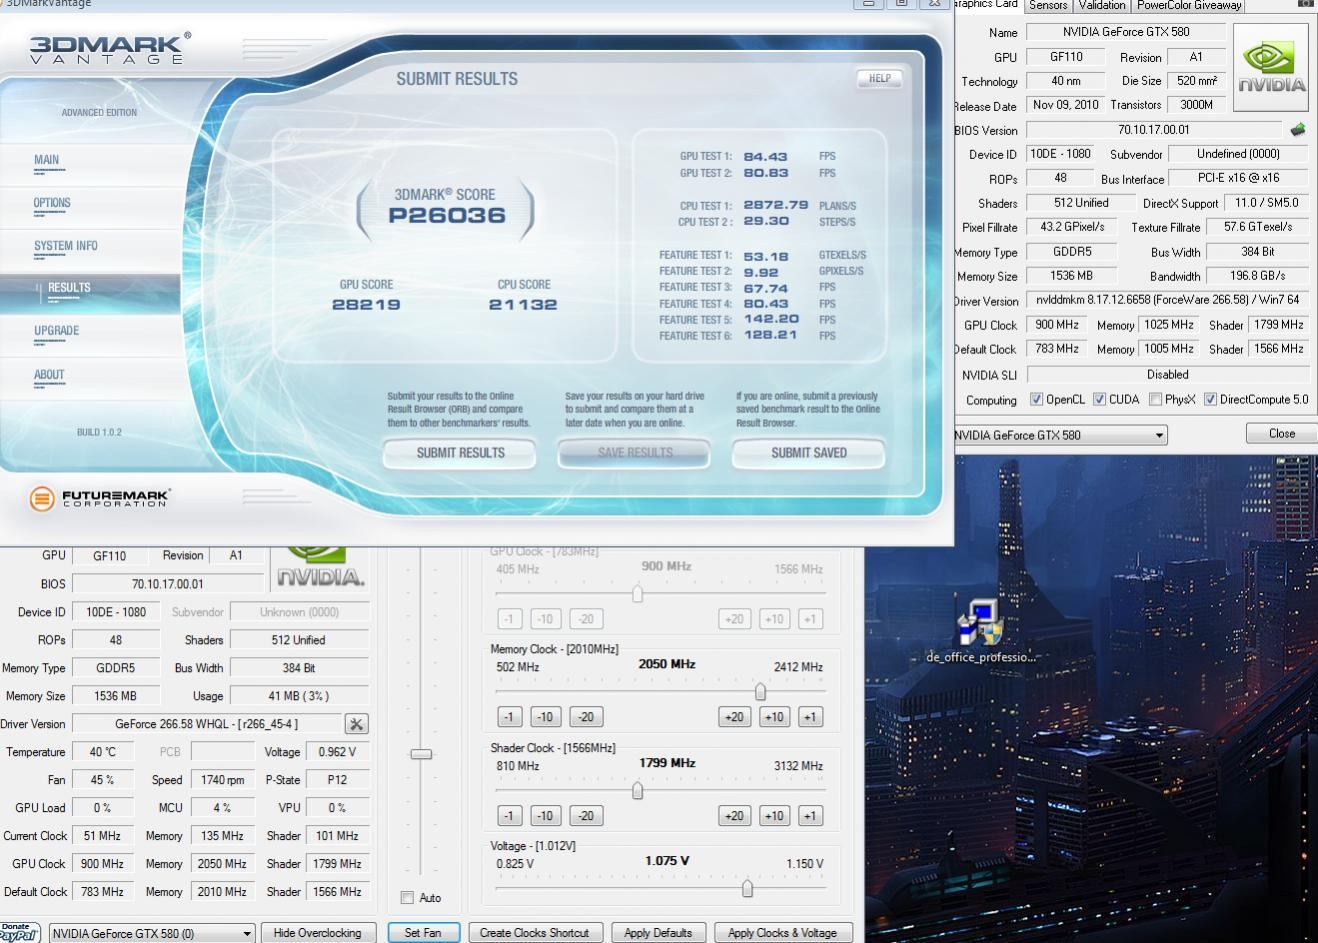Screen dimensions: 1318x943
Task: Toggle the PhysX checkbox
Action: (x=1155, y=399)
